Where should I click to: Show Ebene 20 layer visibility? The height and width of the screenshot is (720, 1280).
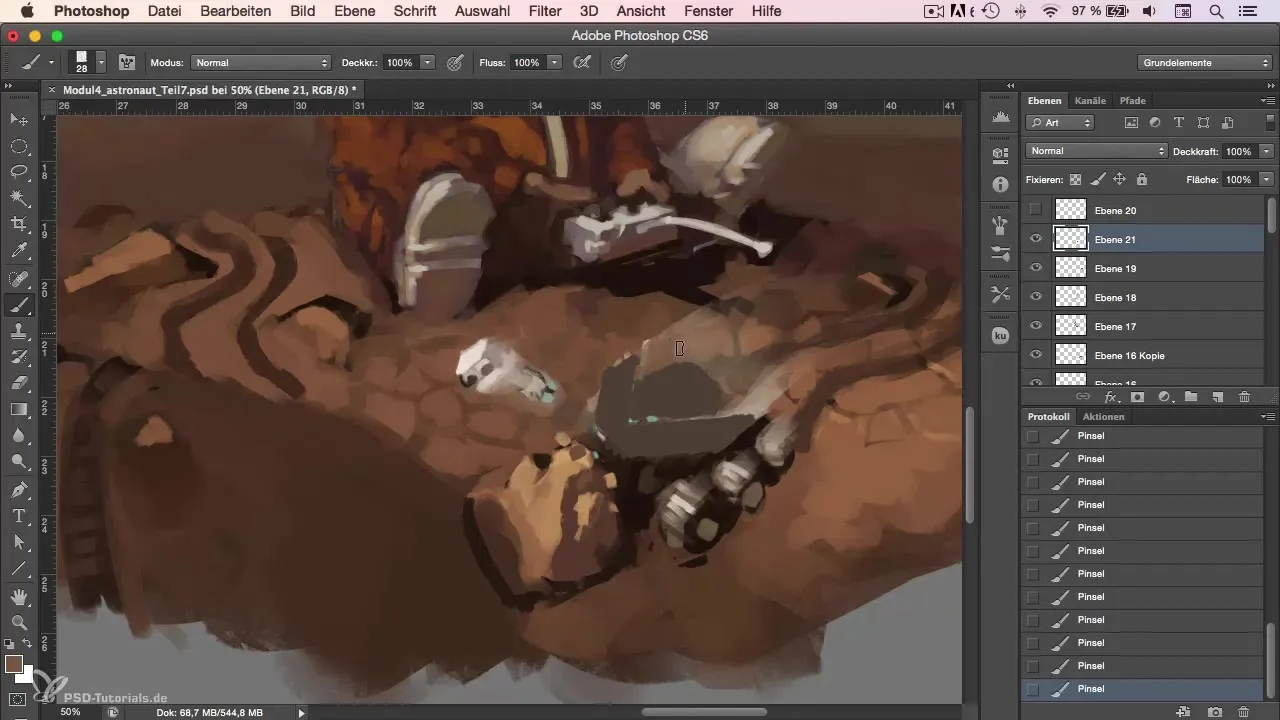click(1036, 210)
